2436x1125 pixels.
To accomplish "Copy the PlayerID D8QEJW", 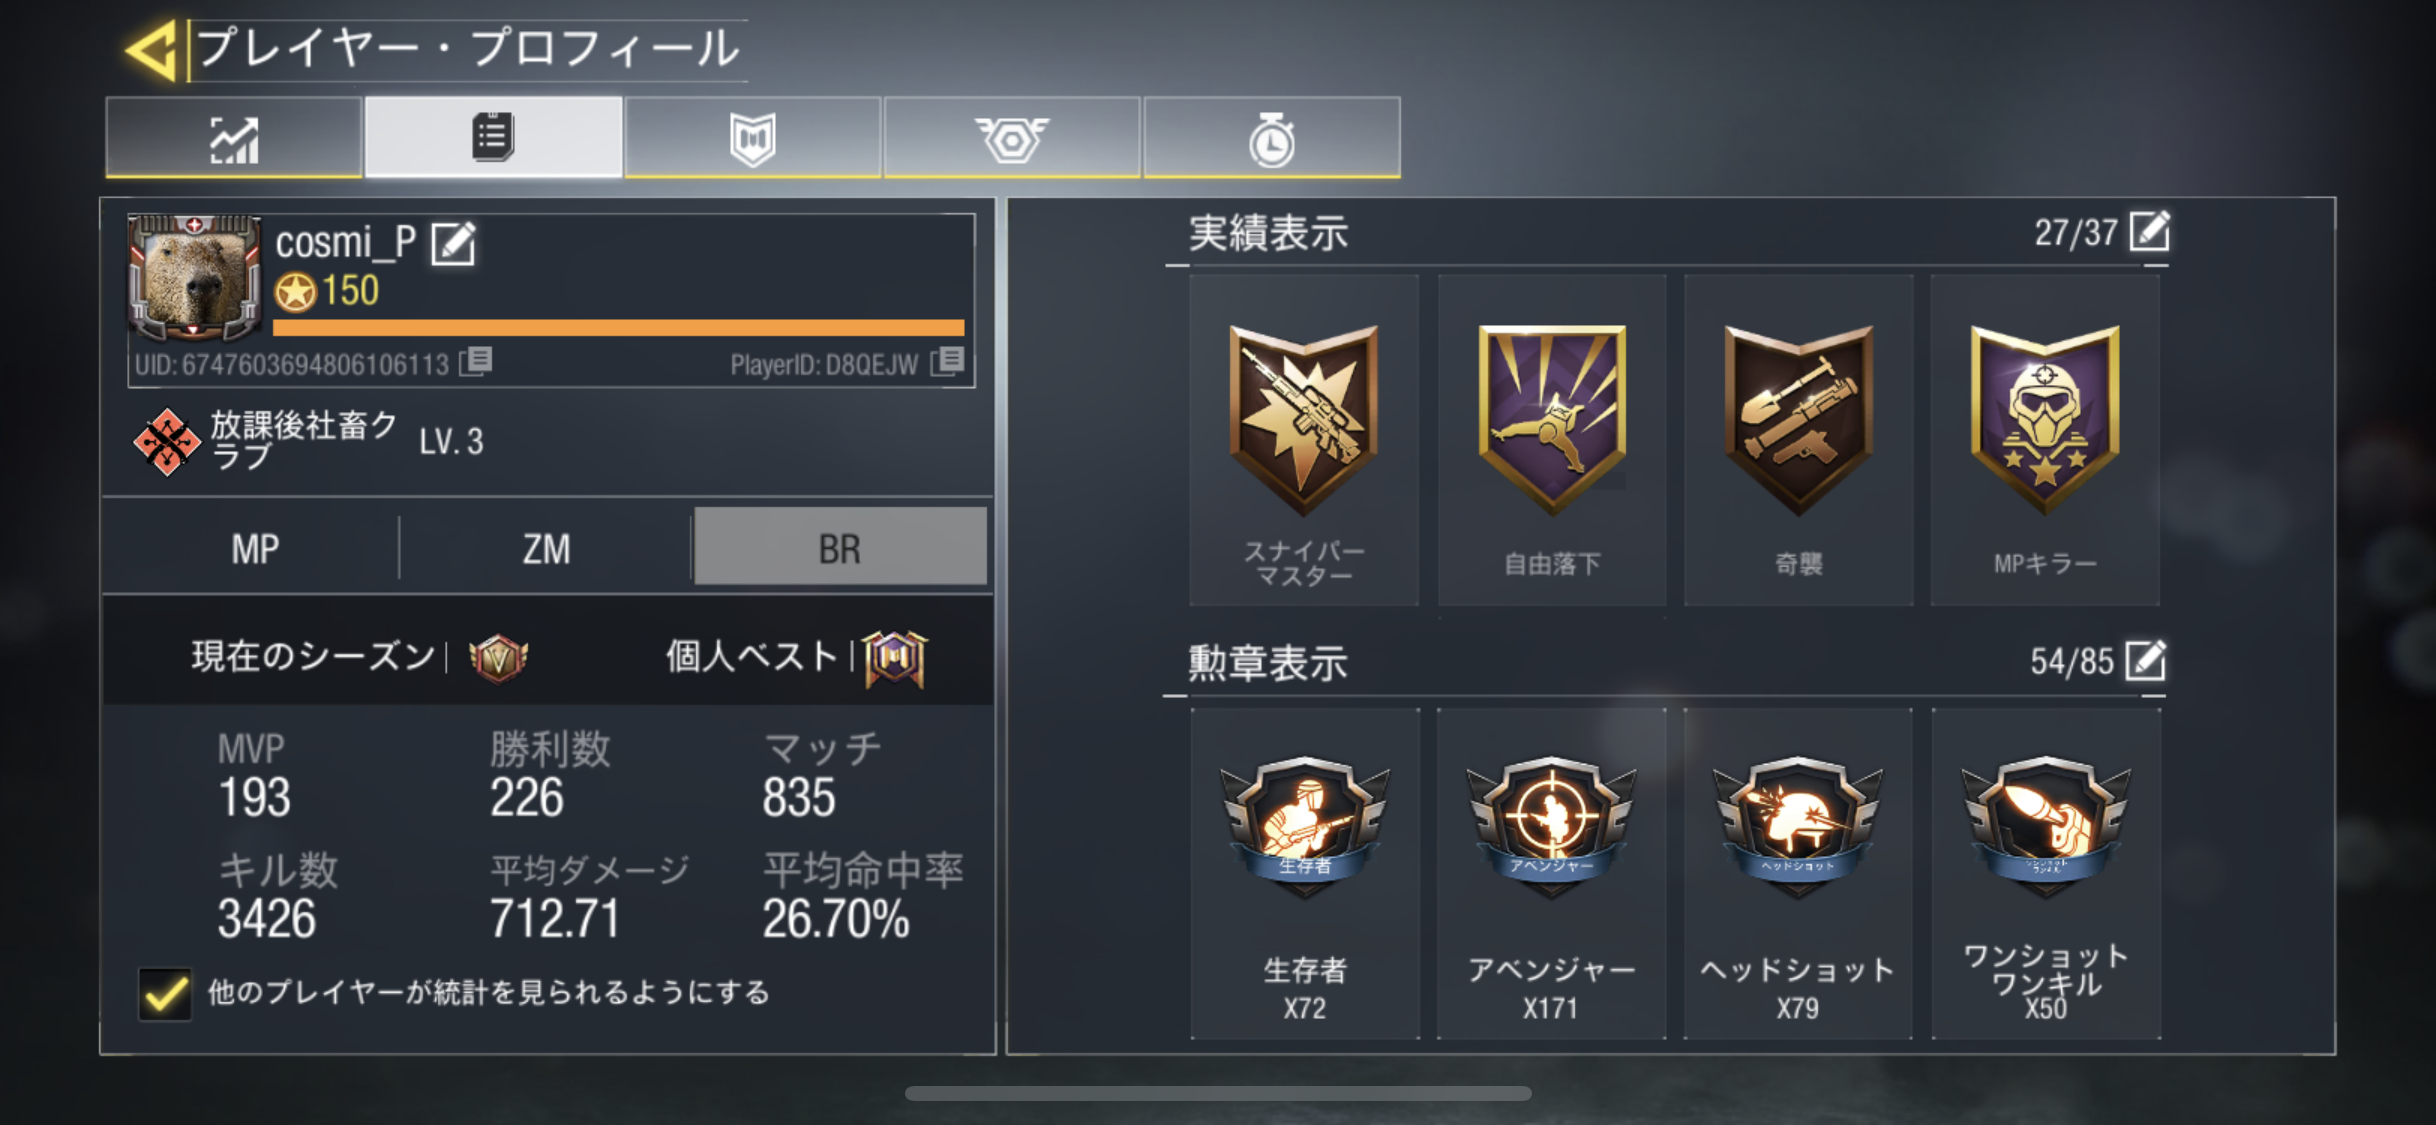I will pyautogui.click(x=947, y=361).
